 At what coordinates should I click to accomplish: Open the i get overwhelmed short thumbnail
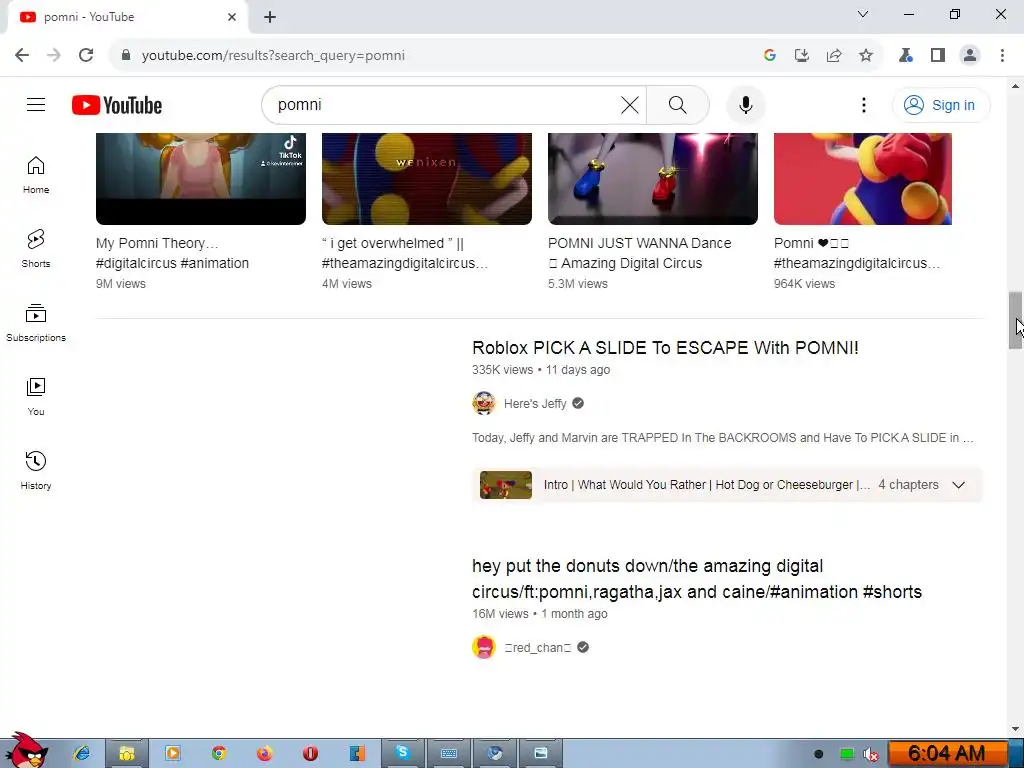click(426, 178)
